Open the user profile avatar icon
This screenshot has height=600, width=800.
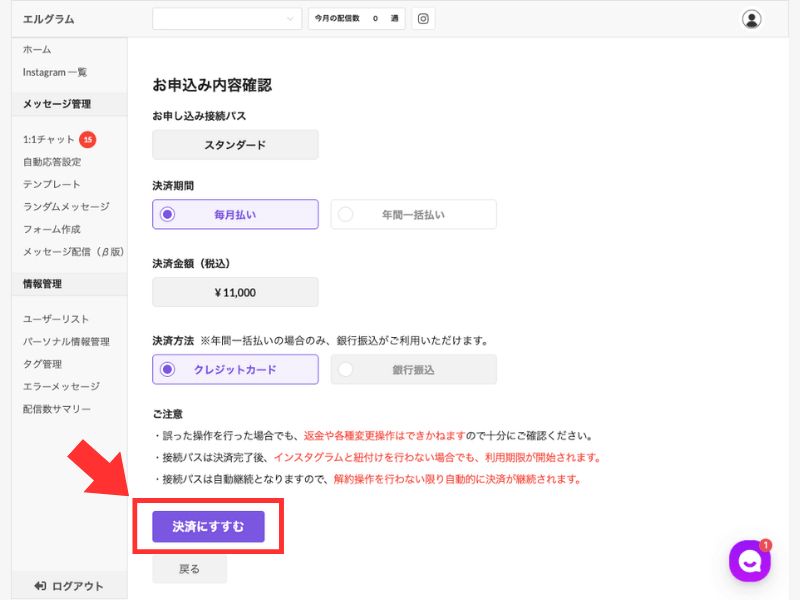click(751, 19)
